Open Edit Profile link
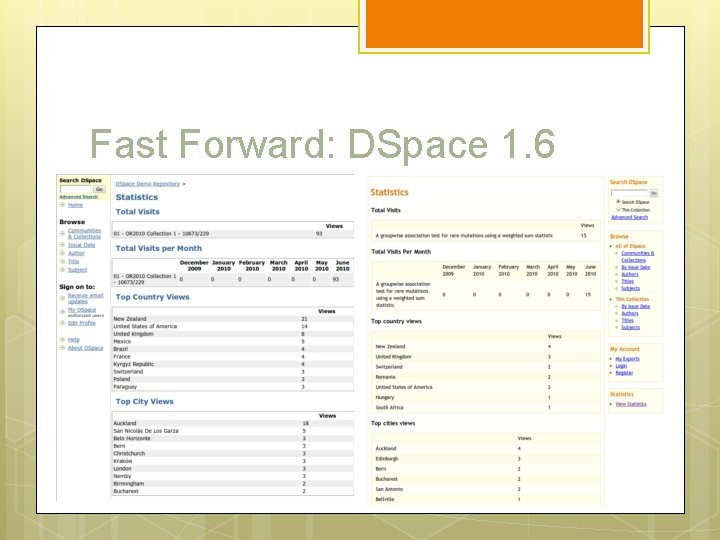 point(82,323)
